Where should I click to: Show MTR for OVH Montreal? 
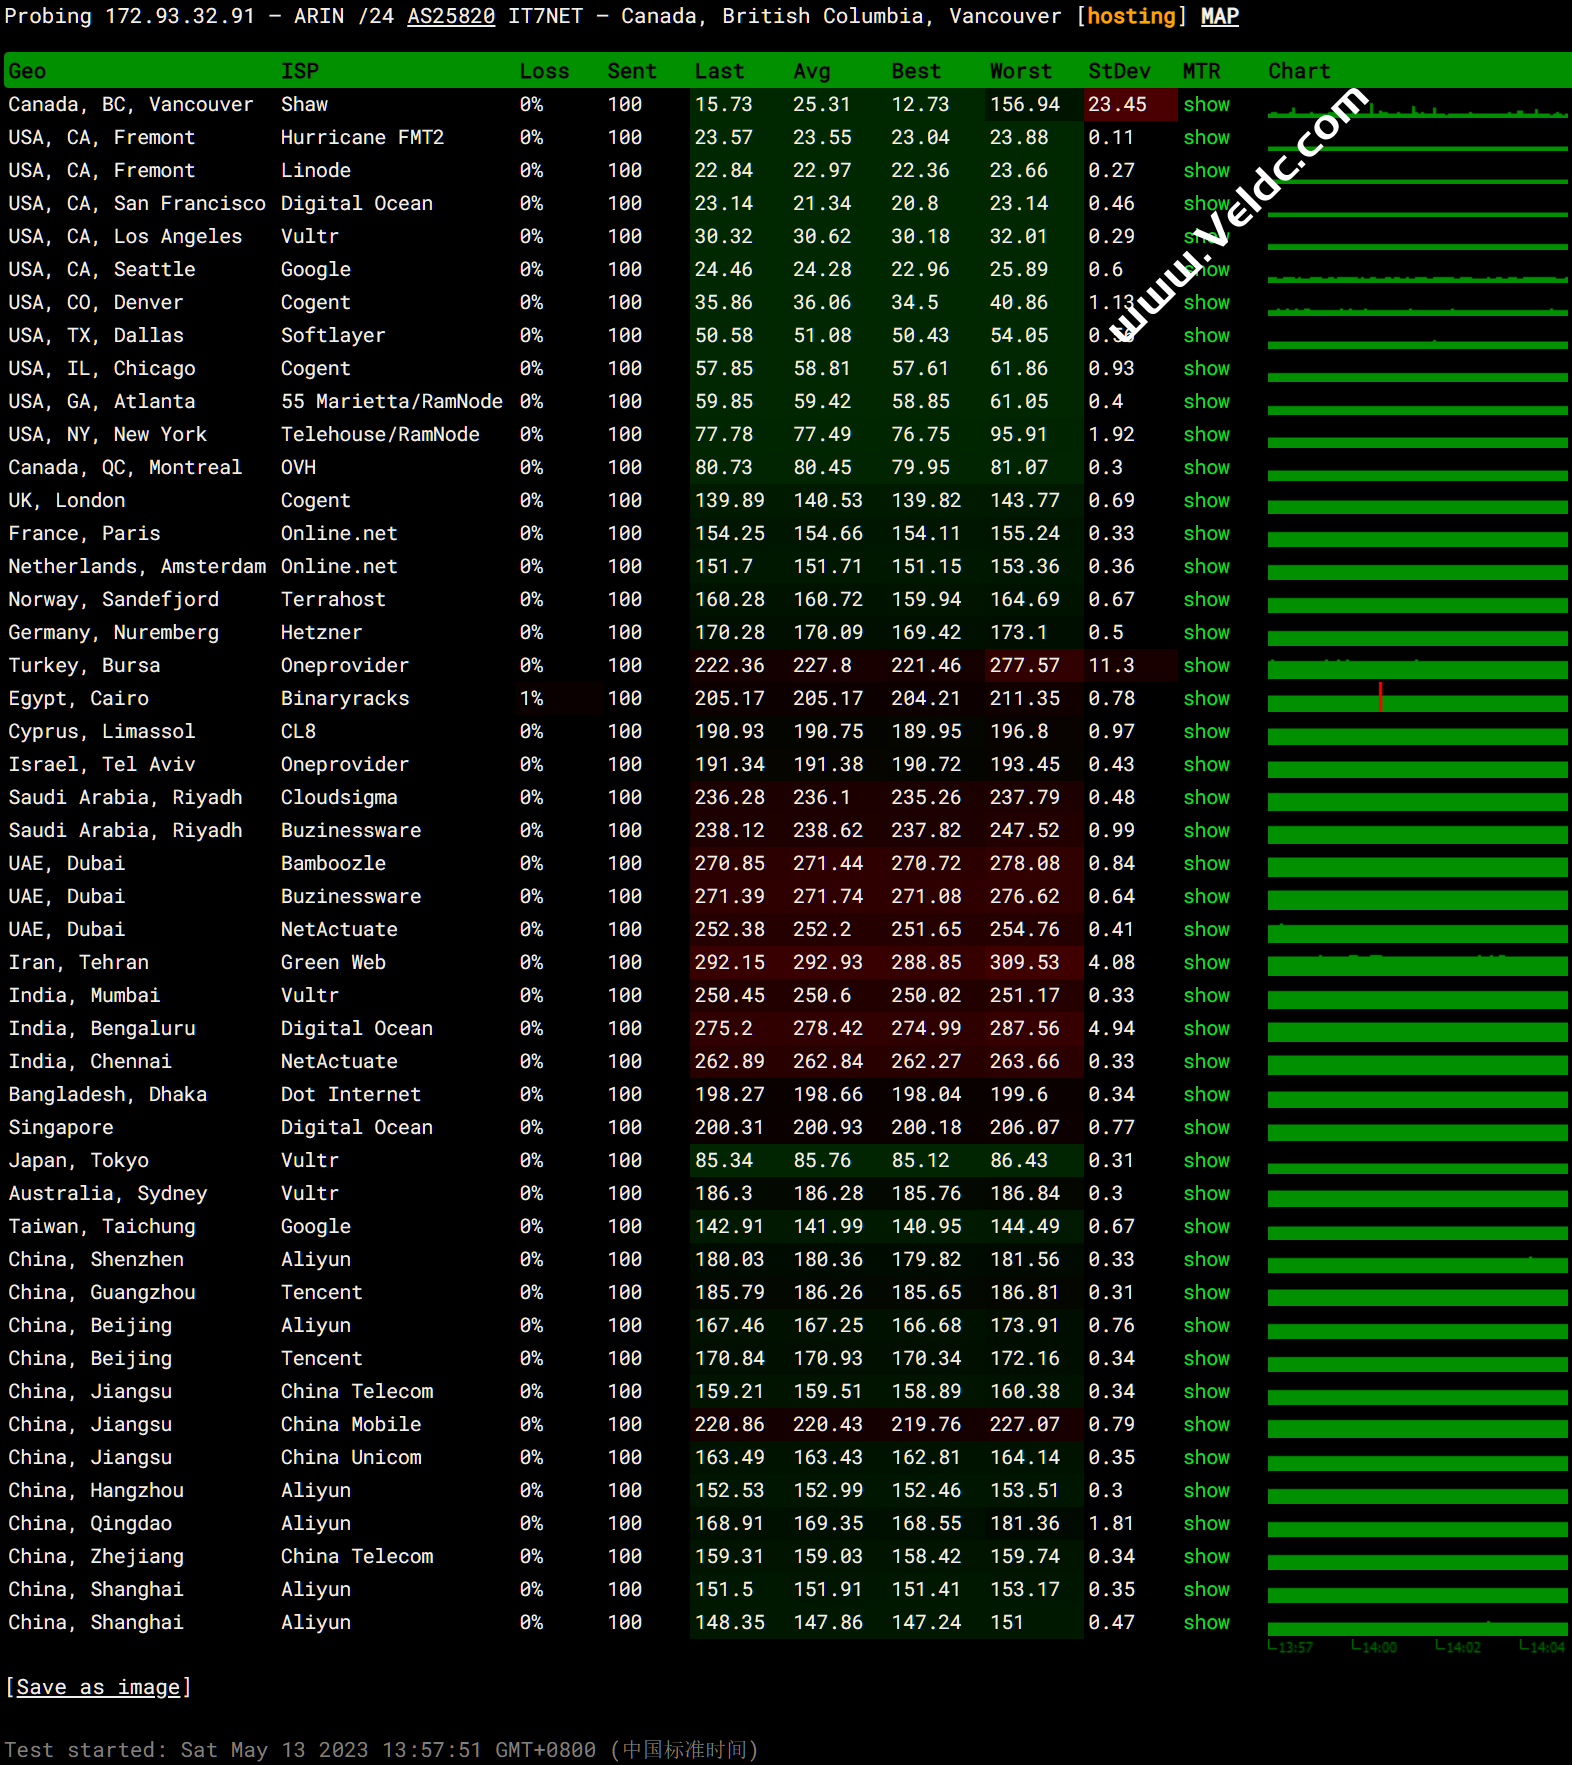point(1206,467)
